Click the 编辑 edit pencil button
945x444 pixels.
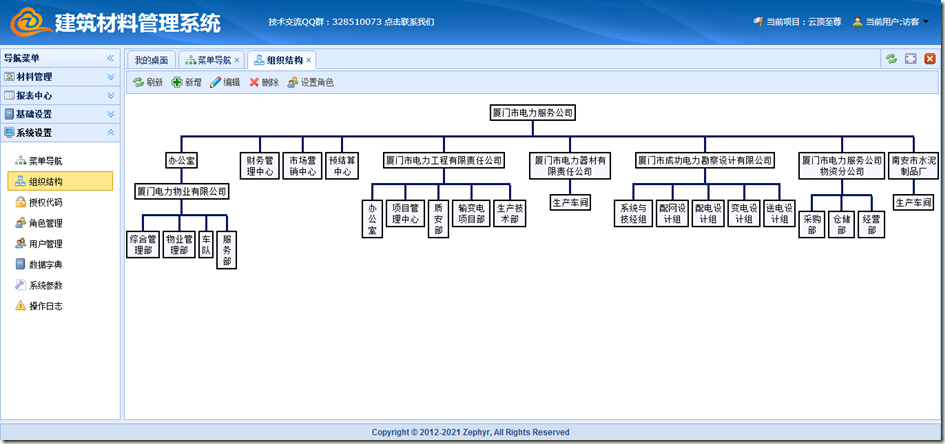(x=225, y=83)
